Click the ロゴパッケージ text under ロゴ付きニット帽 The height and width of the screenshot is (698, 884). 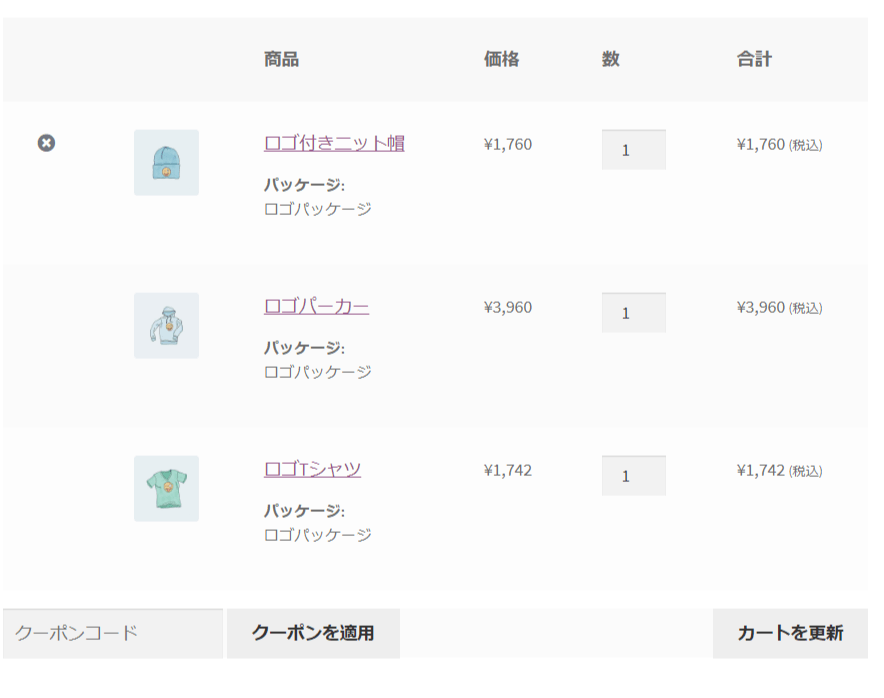(x=318, y=209)
